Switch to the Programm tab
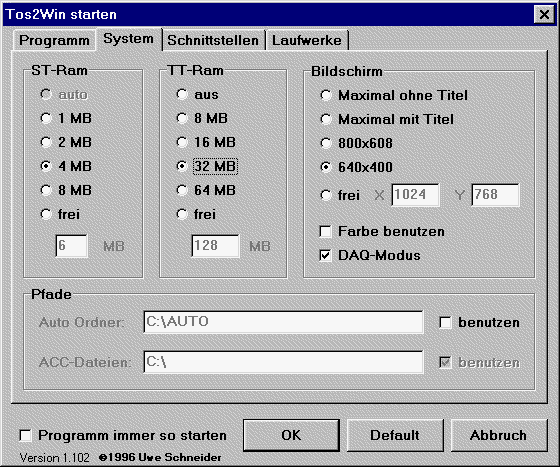 54,40
